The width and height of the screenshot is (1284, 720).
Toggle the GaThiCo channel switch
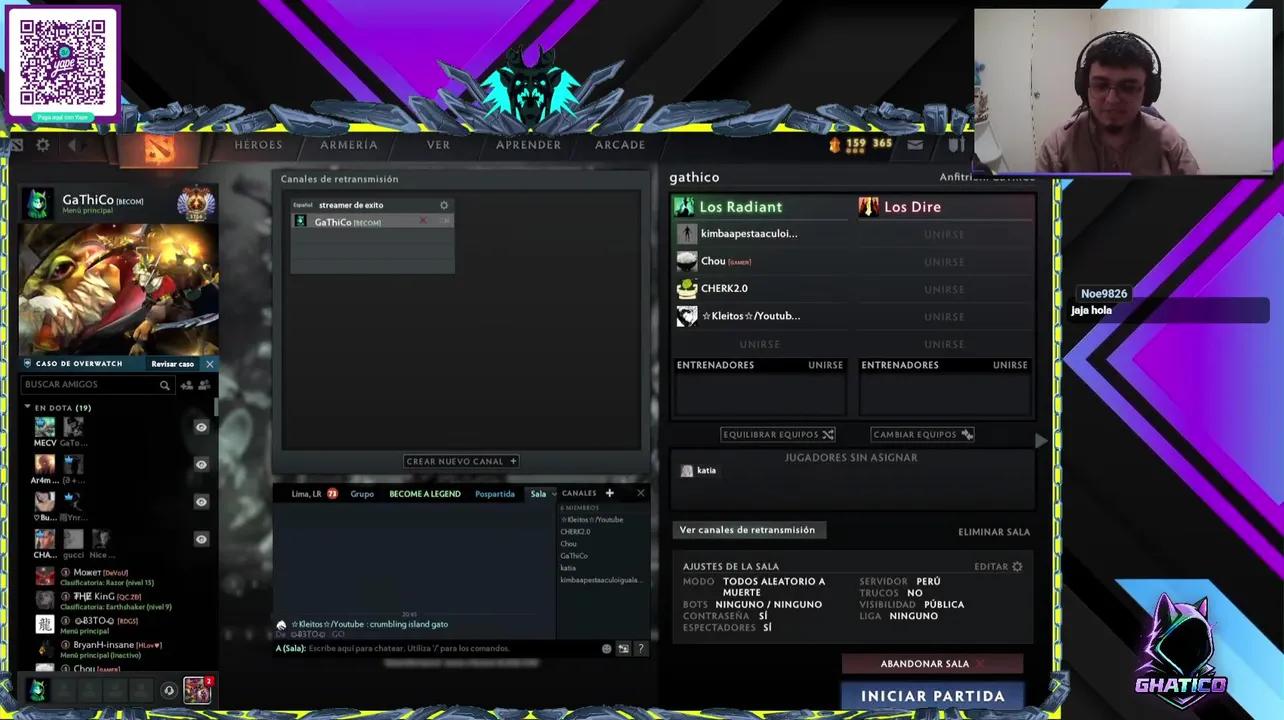click(443, 222)
